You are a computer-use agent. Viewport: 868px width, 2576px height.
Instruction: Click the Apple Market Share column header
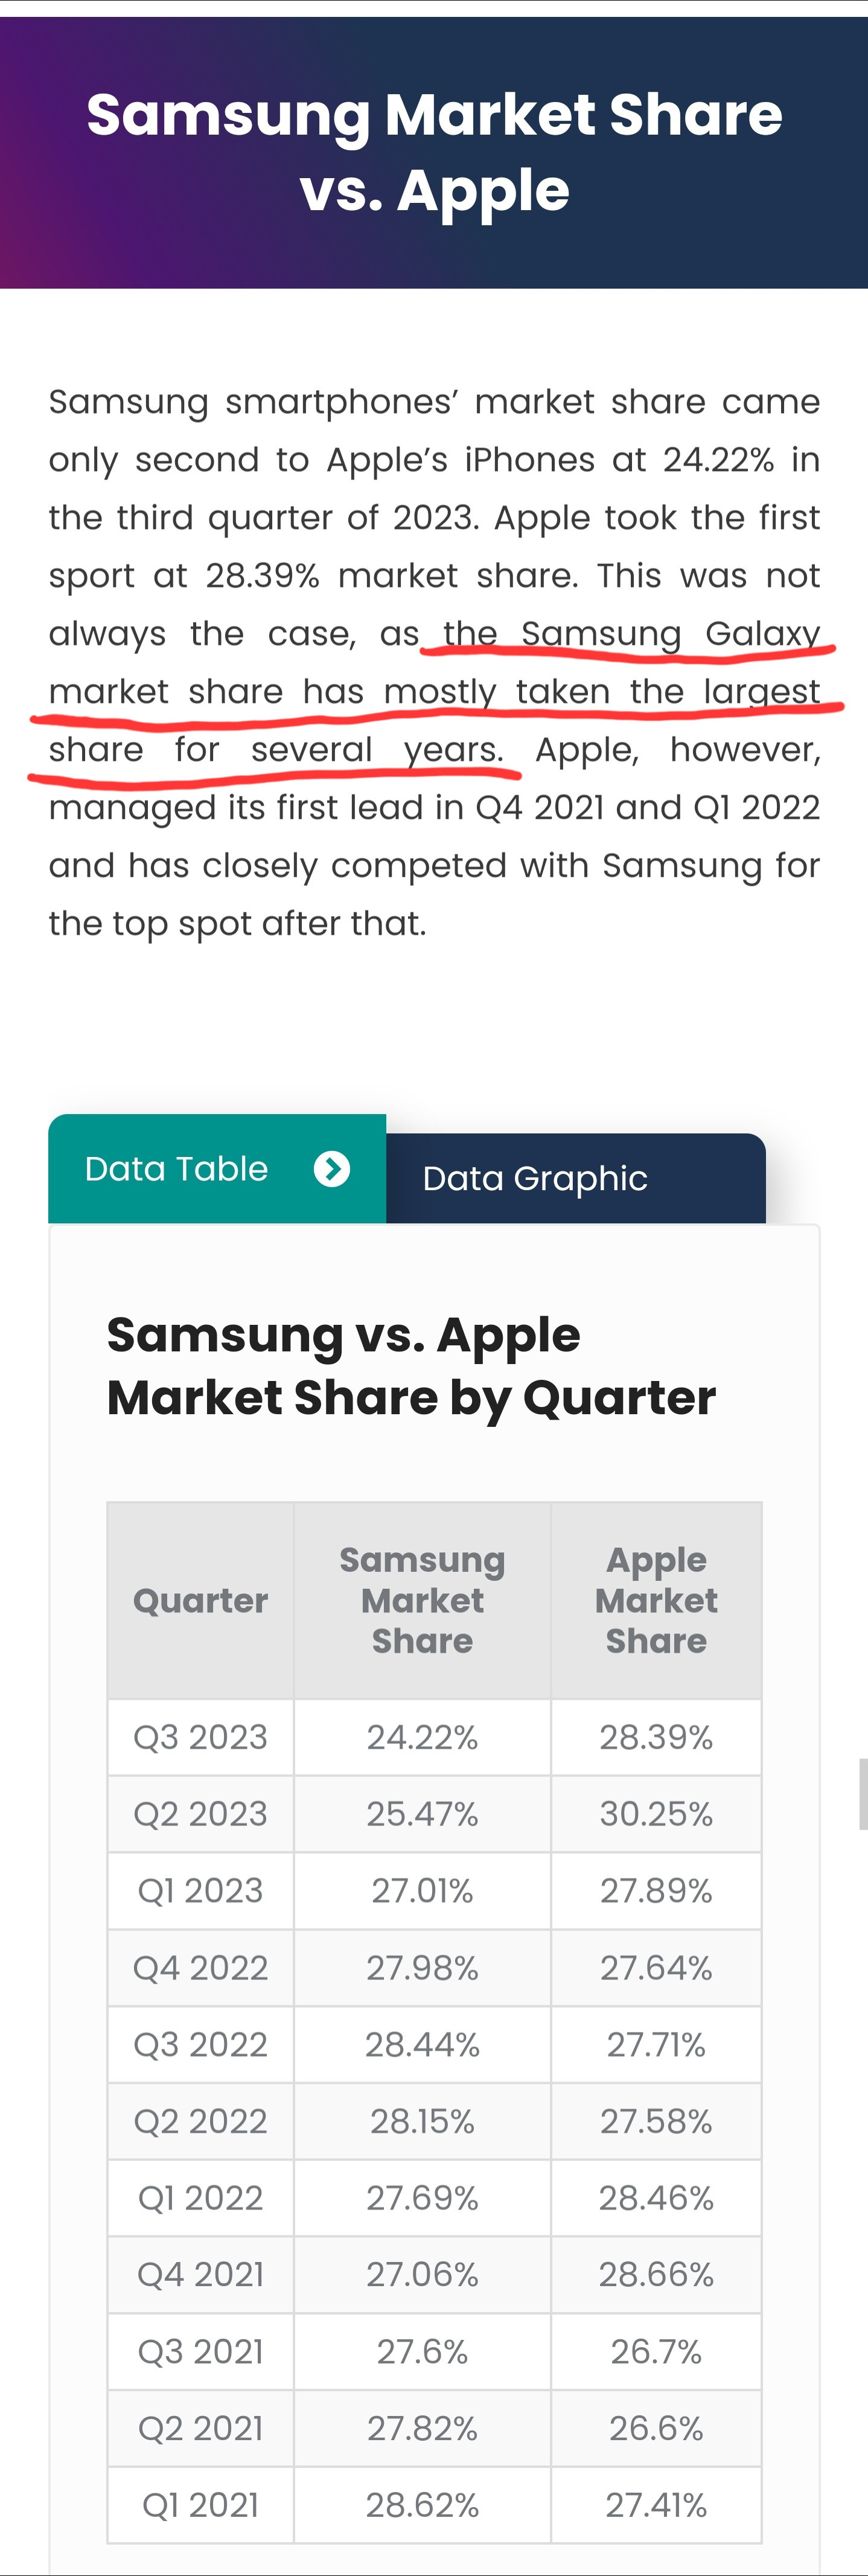pos(656,1600)
